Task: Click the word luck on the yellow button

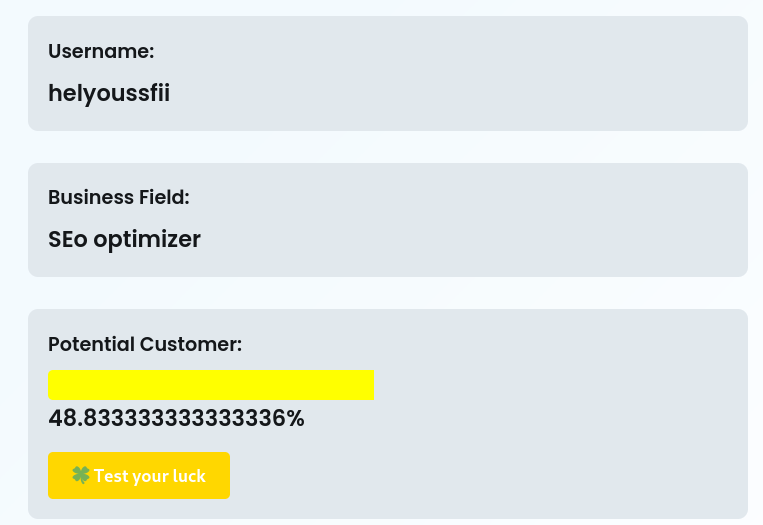Action: 190,476
